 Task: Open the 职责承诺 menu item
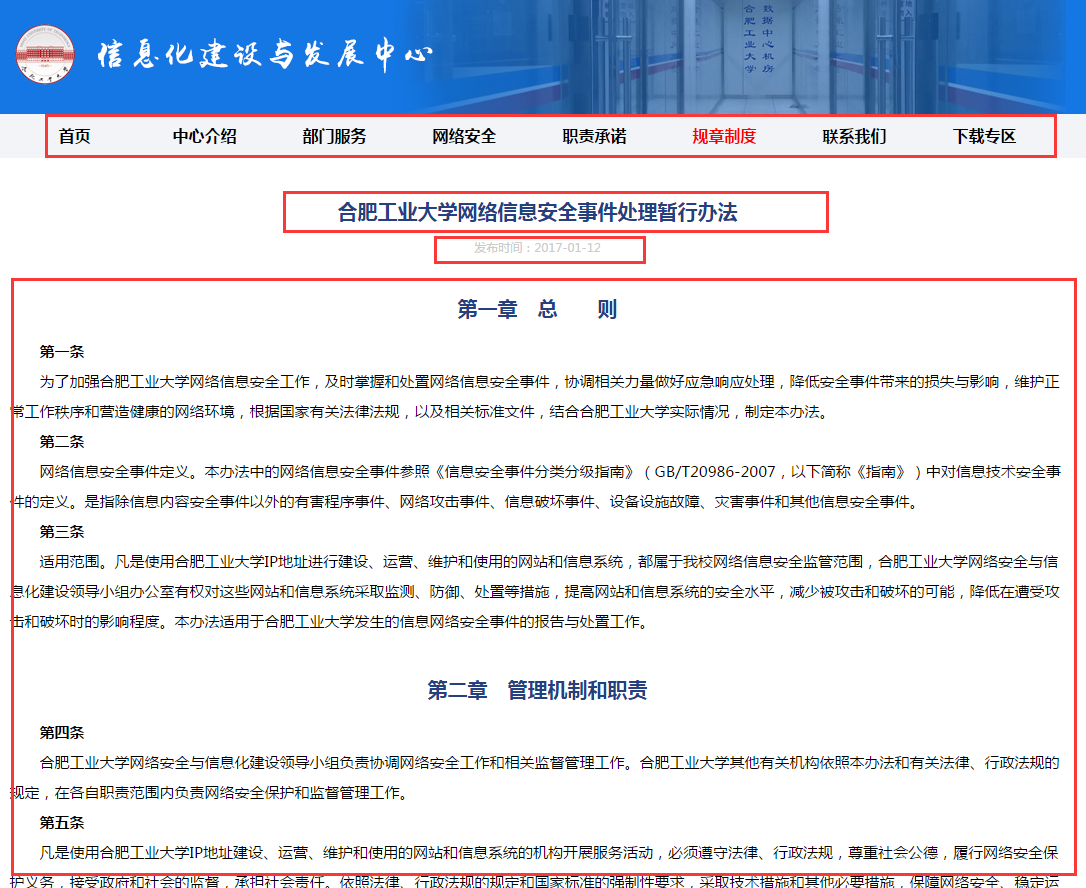[594, 137]
